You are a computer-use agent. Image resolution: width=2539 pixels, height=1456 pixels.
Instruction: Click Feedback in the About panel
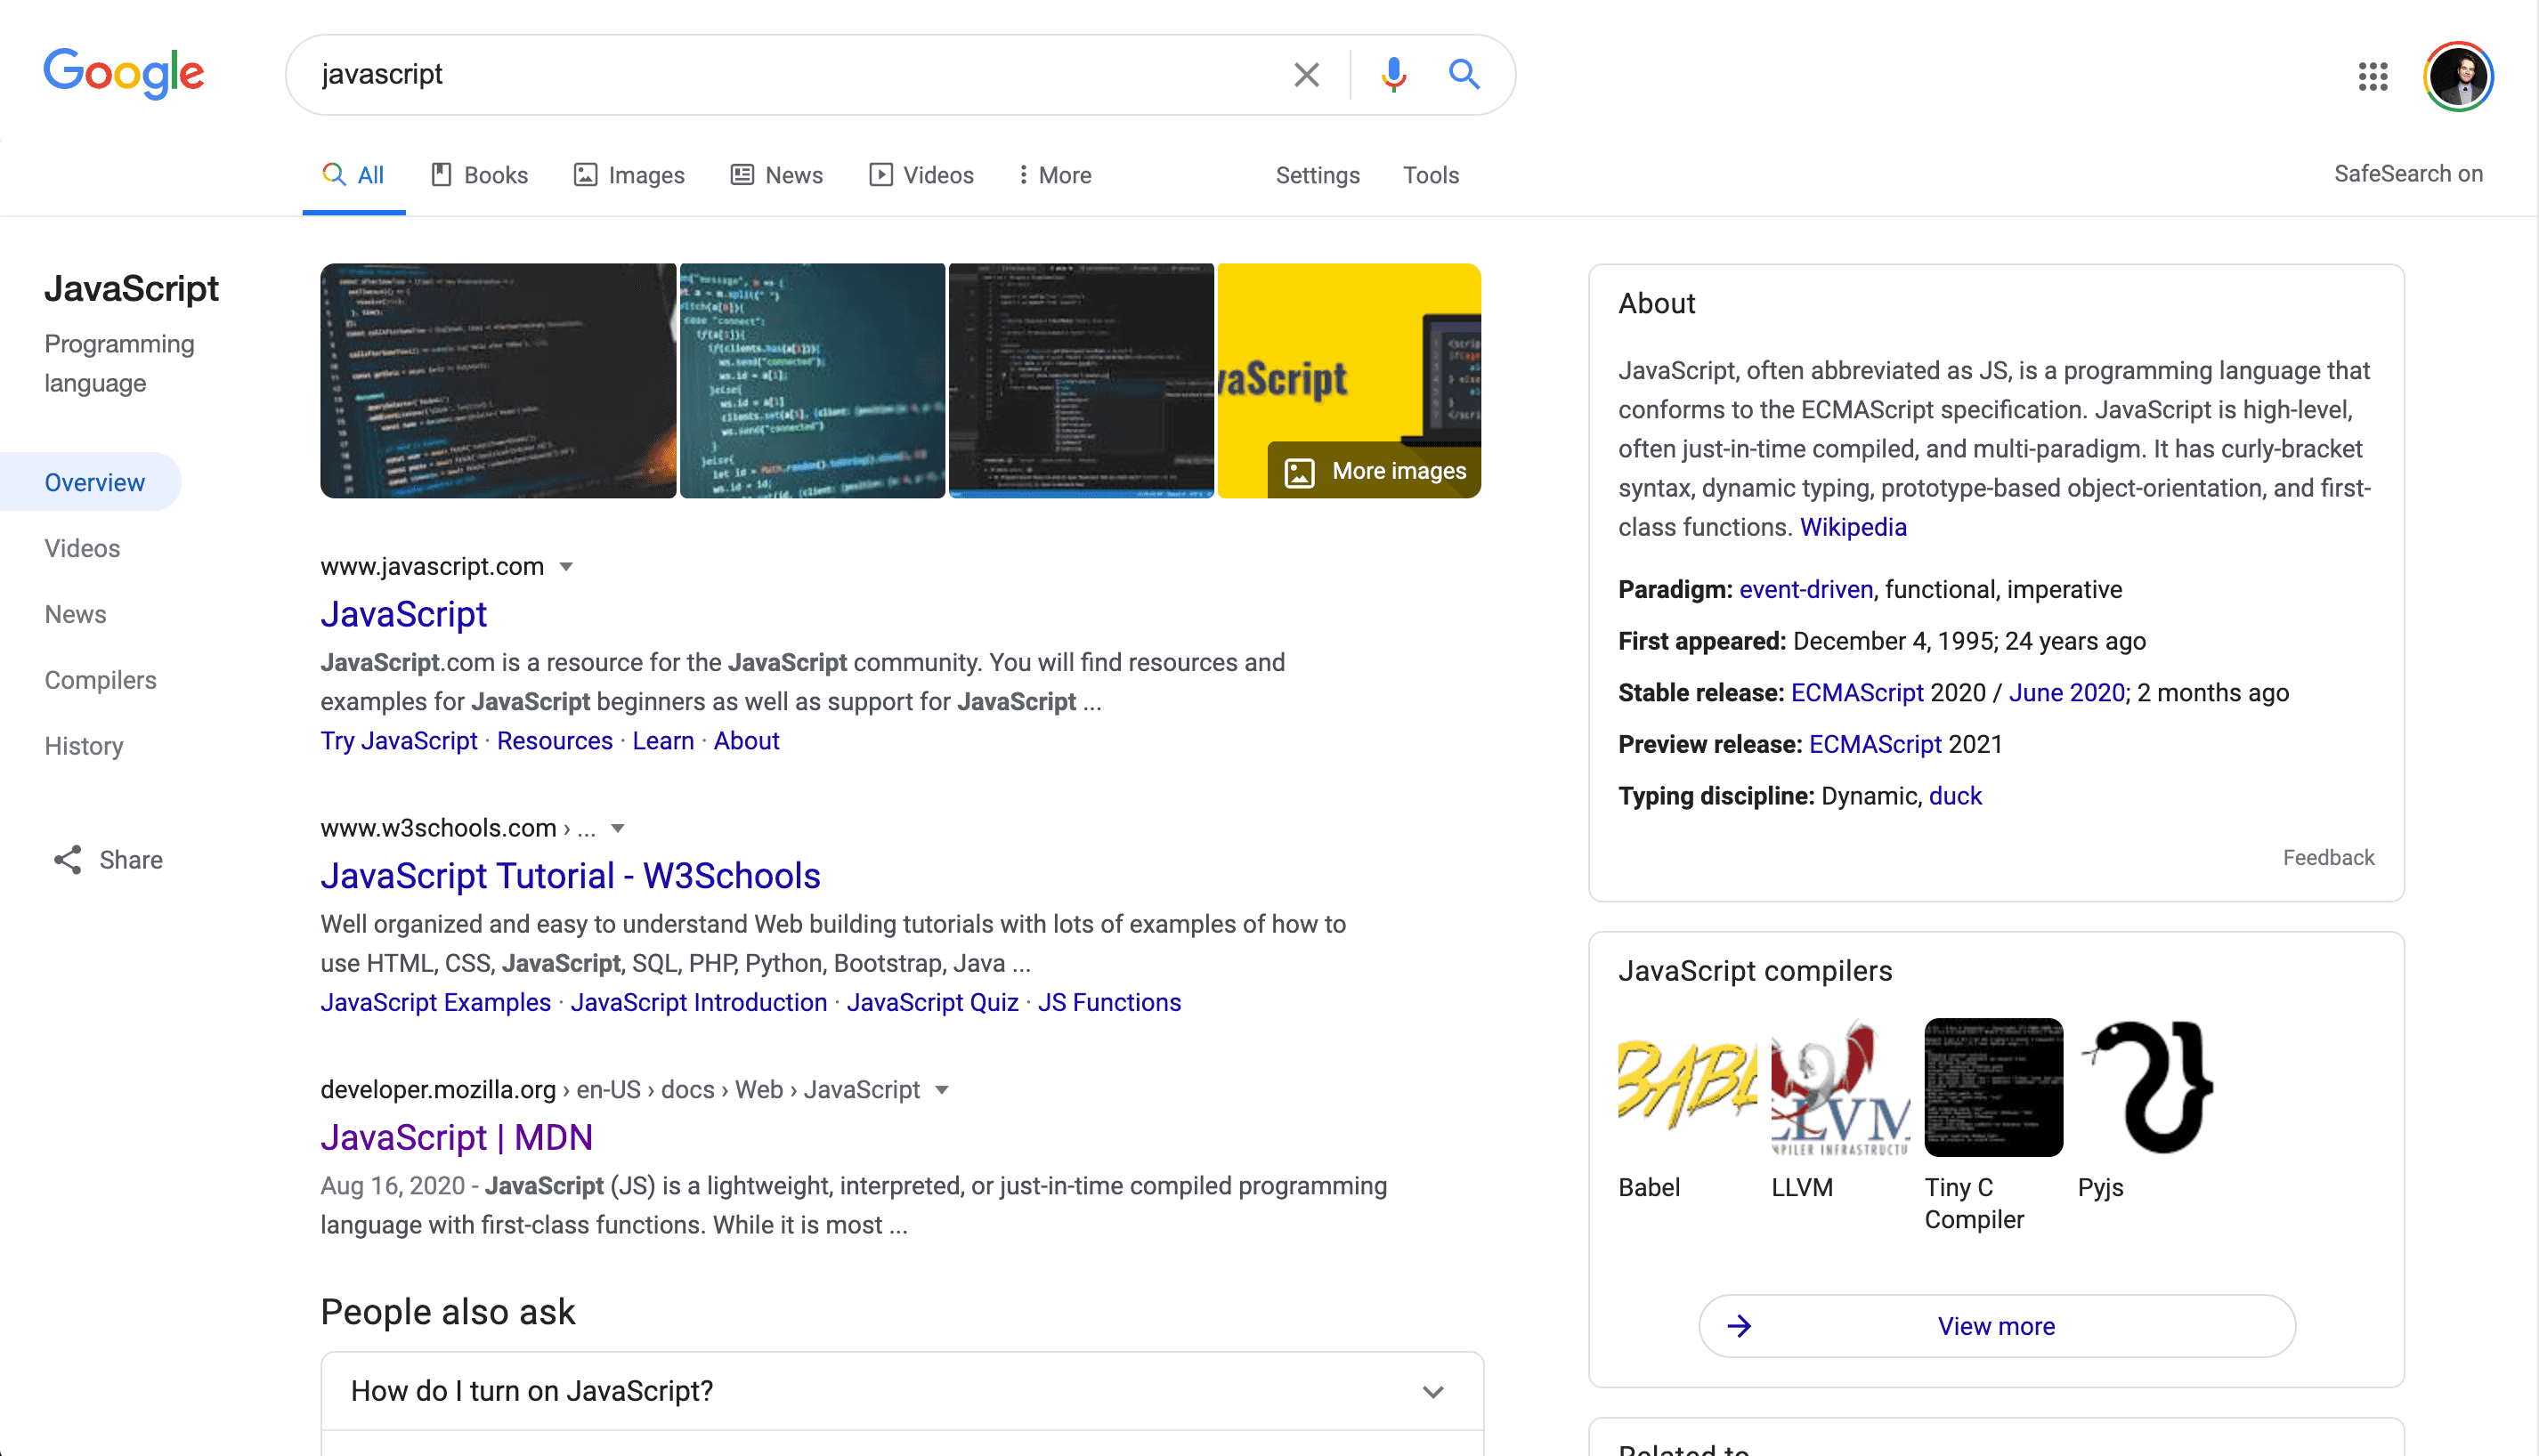tap(2328, 858)
